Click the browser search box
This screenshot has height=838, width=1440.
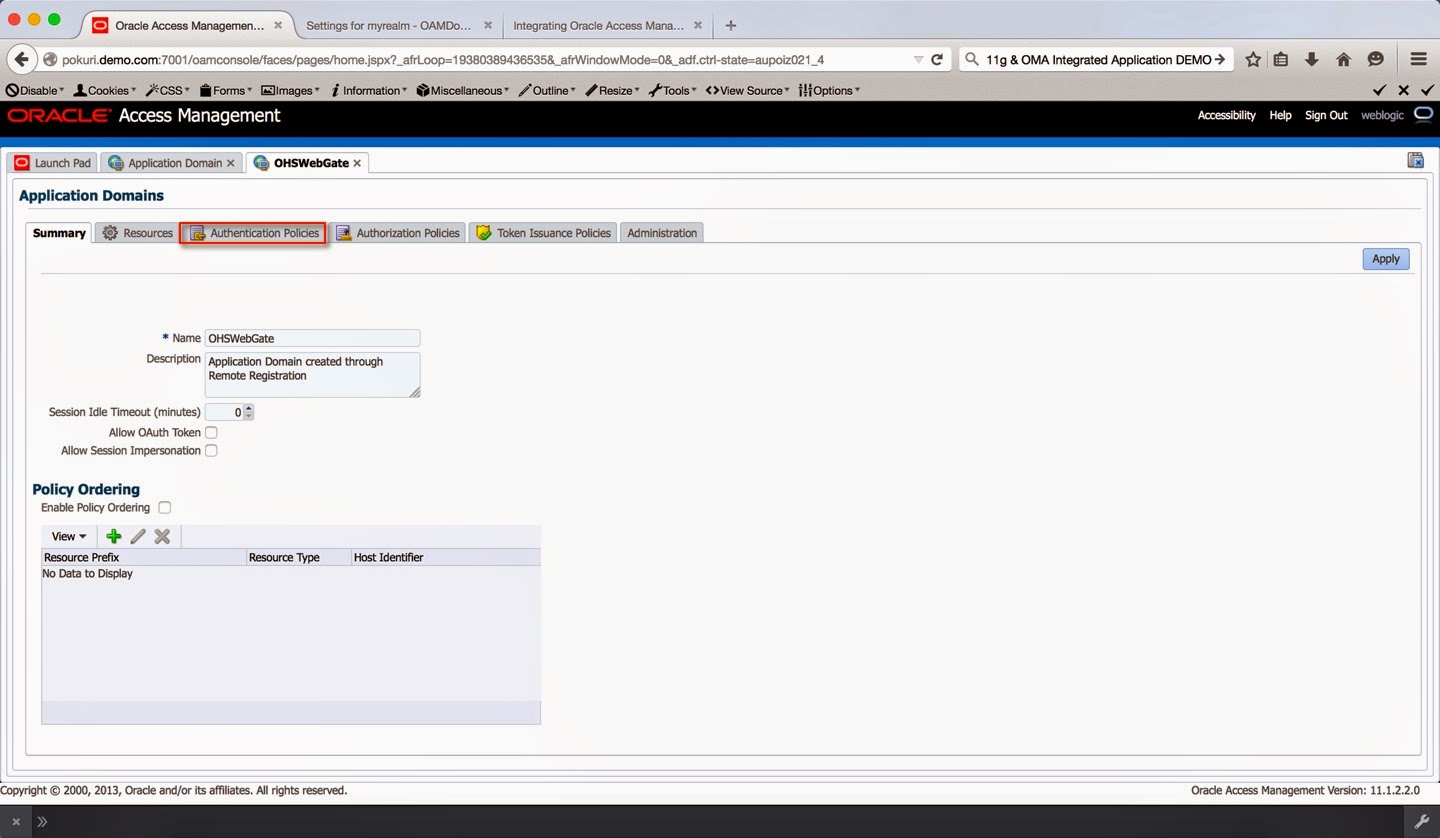pyautogui.click(x=1097, y=59)
